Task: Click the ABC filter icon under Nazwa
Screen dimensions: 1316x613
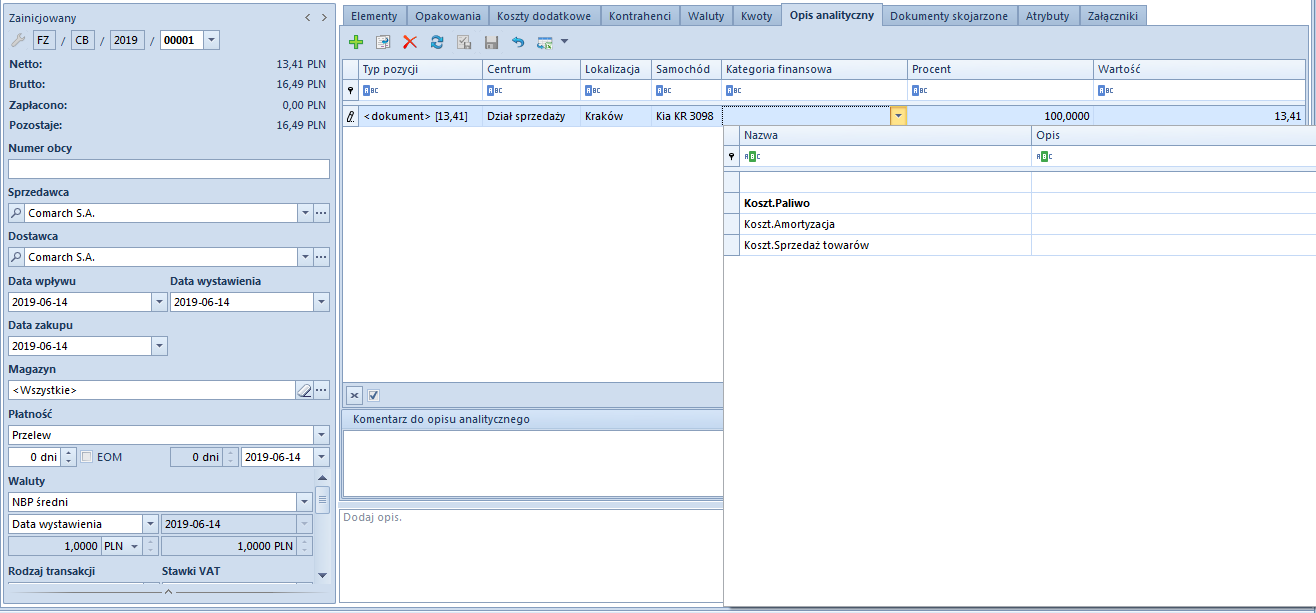Action: (751, 156)
